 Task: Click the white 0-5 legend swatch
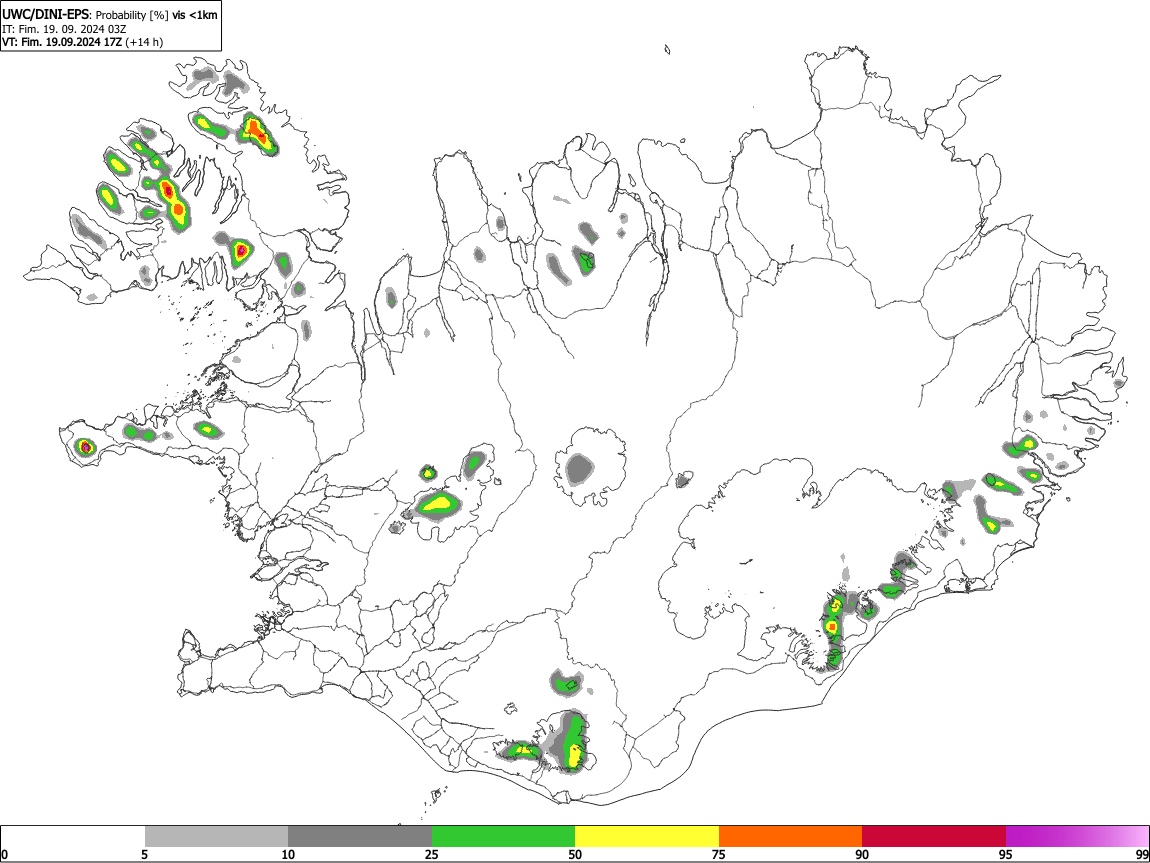(73, 836)
